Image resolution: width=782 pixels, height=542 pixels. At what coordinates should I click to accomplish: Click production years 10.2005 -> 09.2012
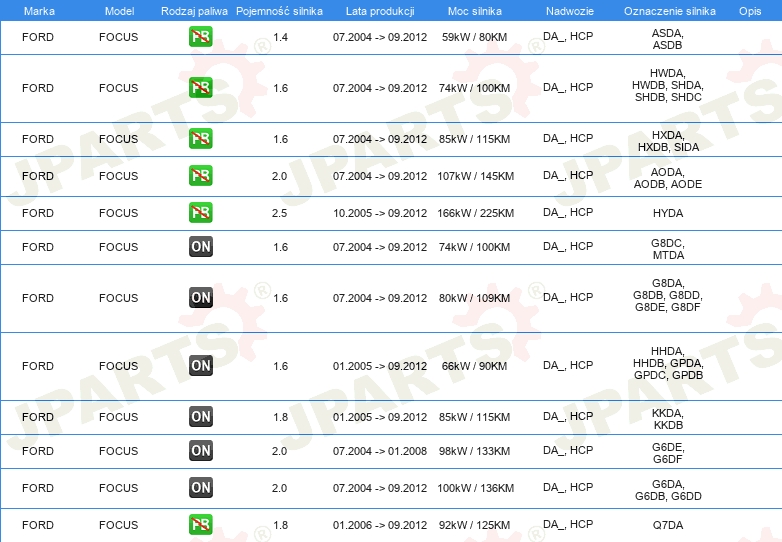click(380, 213)
